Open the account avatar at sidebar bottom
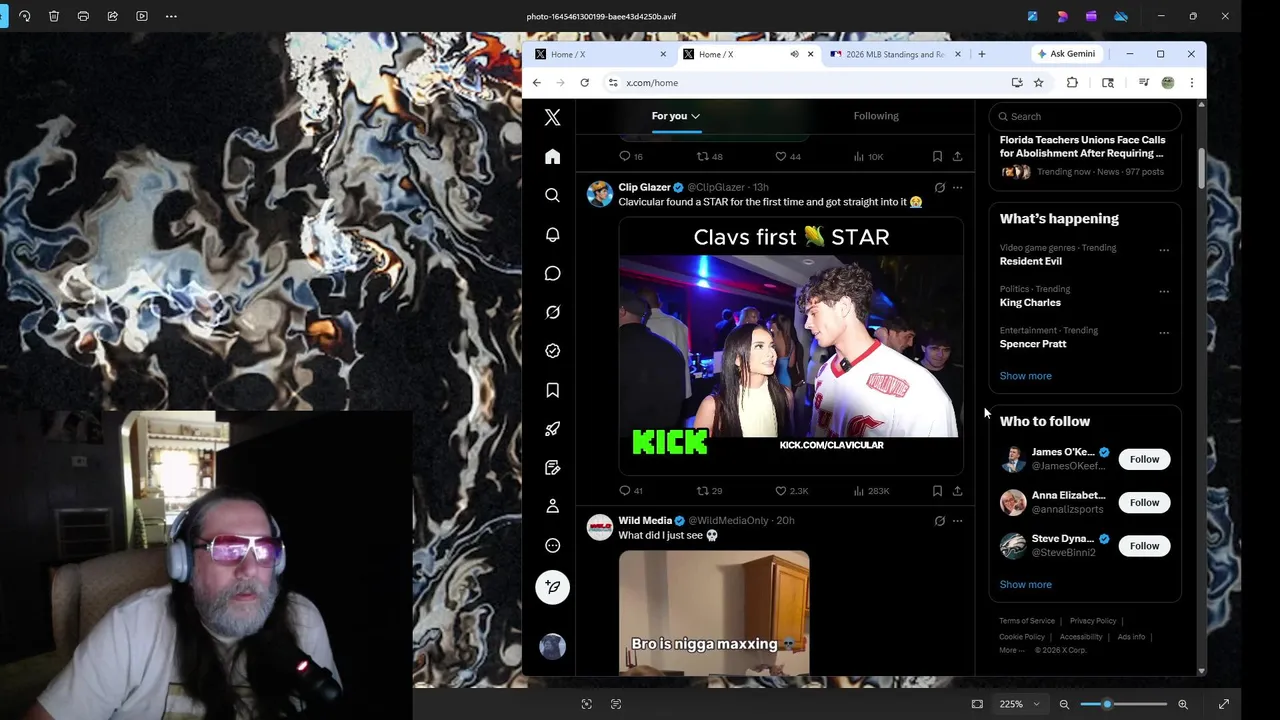Screen dimensions: 1280x720 pos(552,646)
